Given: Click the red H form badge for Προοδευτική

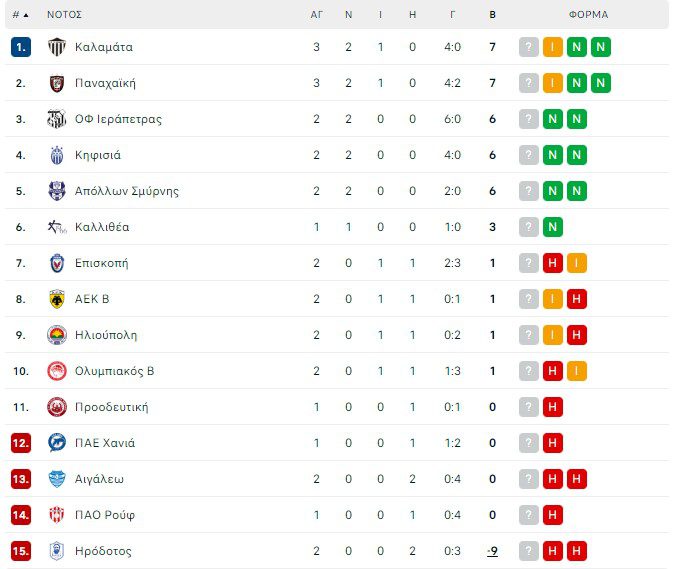Looking at the screenshot, I should point(553,407).
